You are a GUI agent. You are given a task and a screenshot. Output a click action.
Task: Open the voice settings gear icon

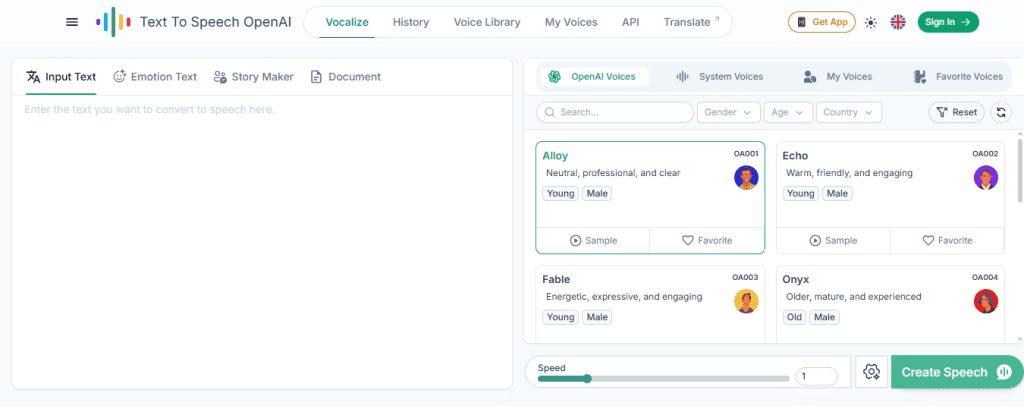pos(871,372)
